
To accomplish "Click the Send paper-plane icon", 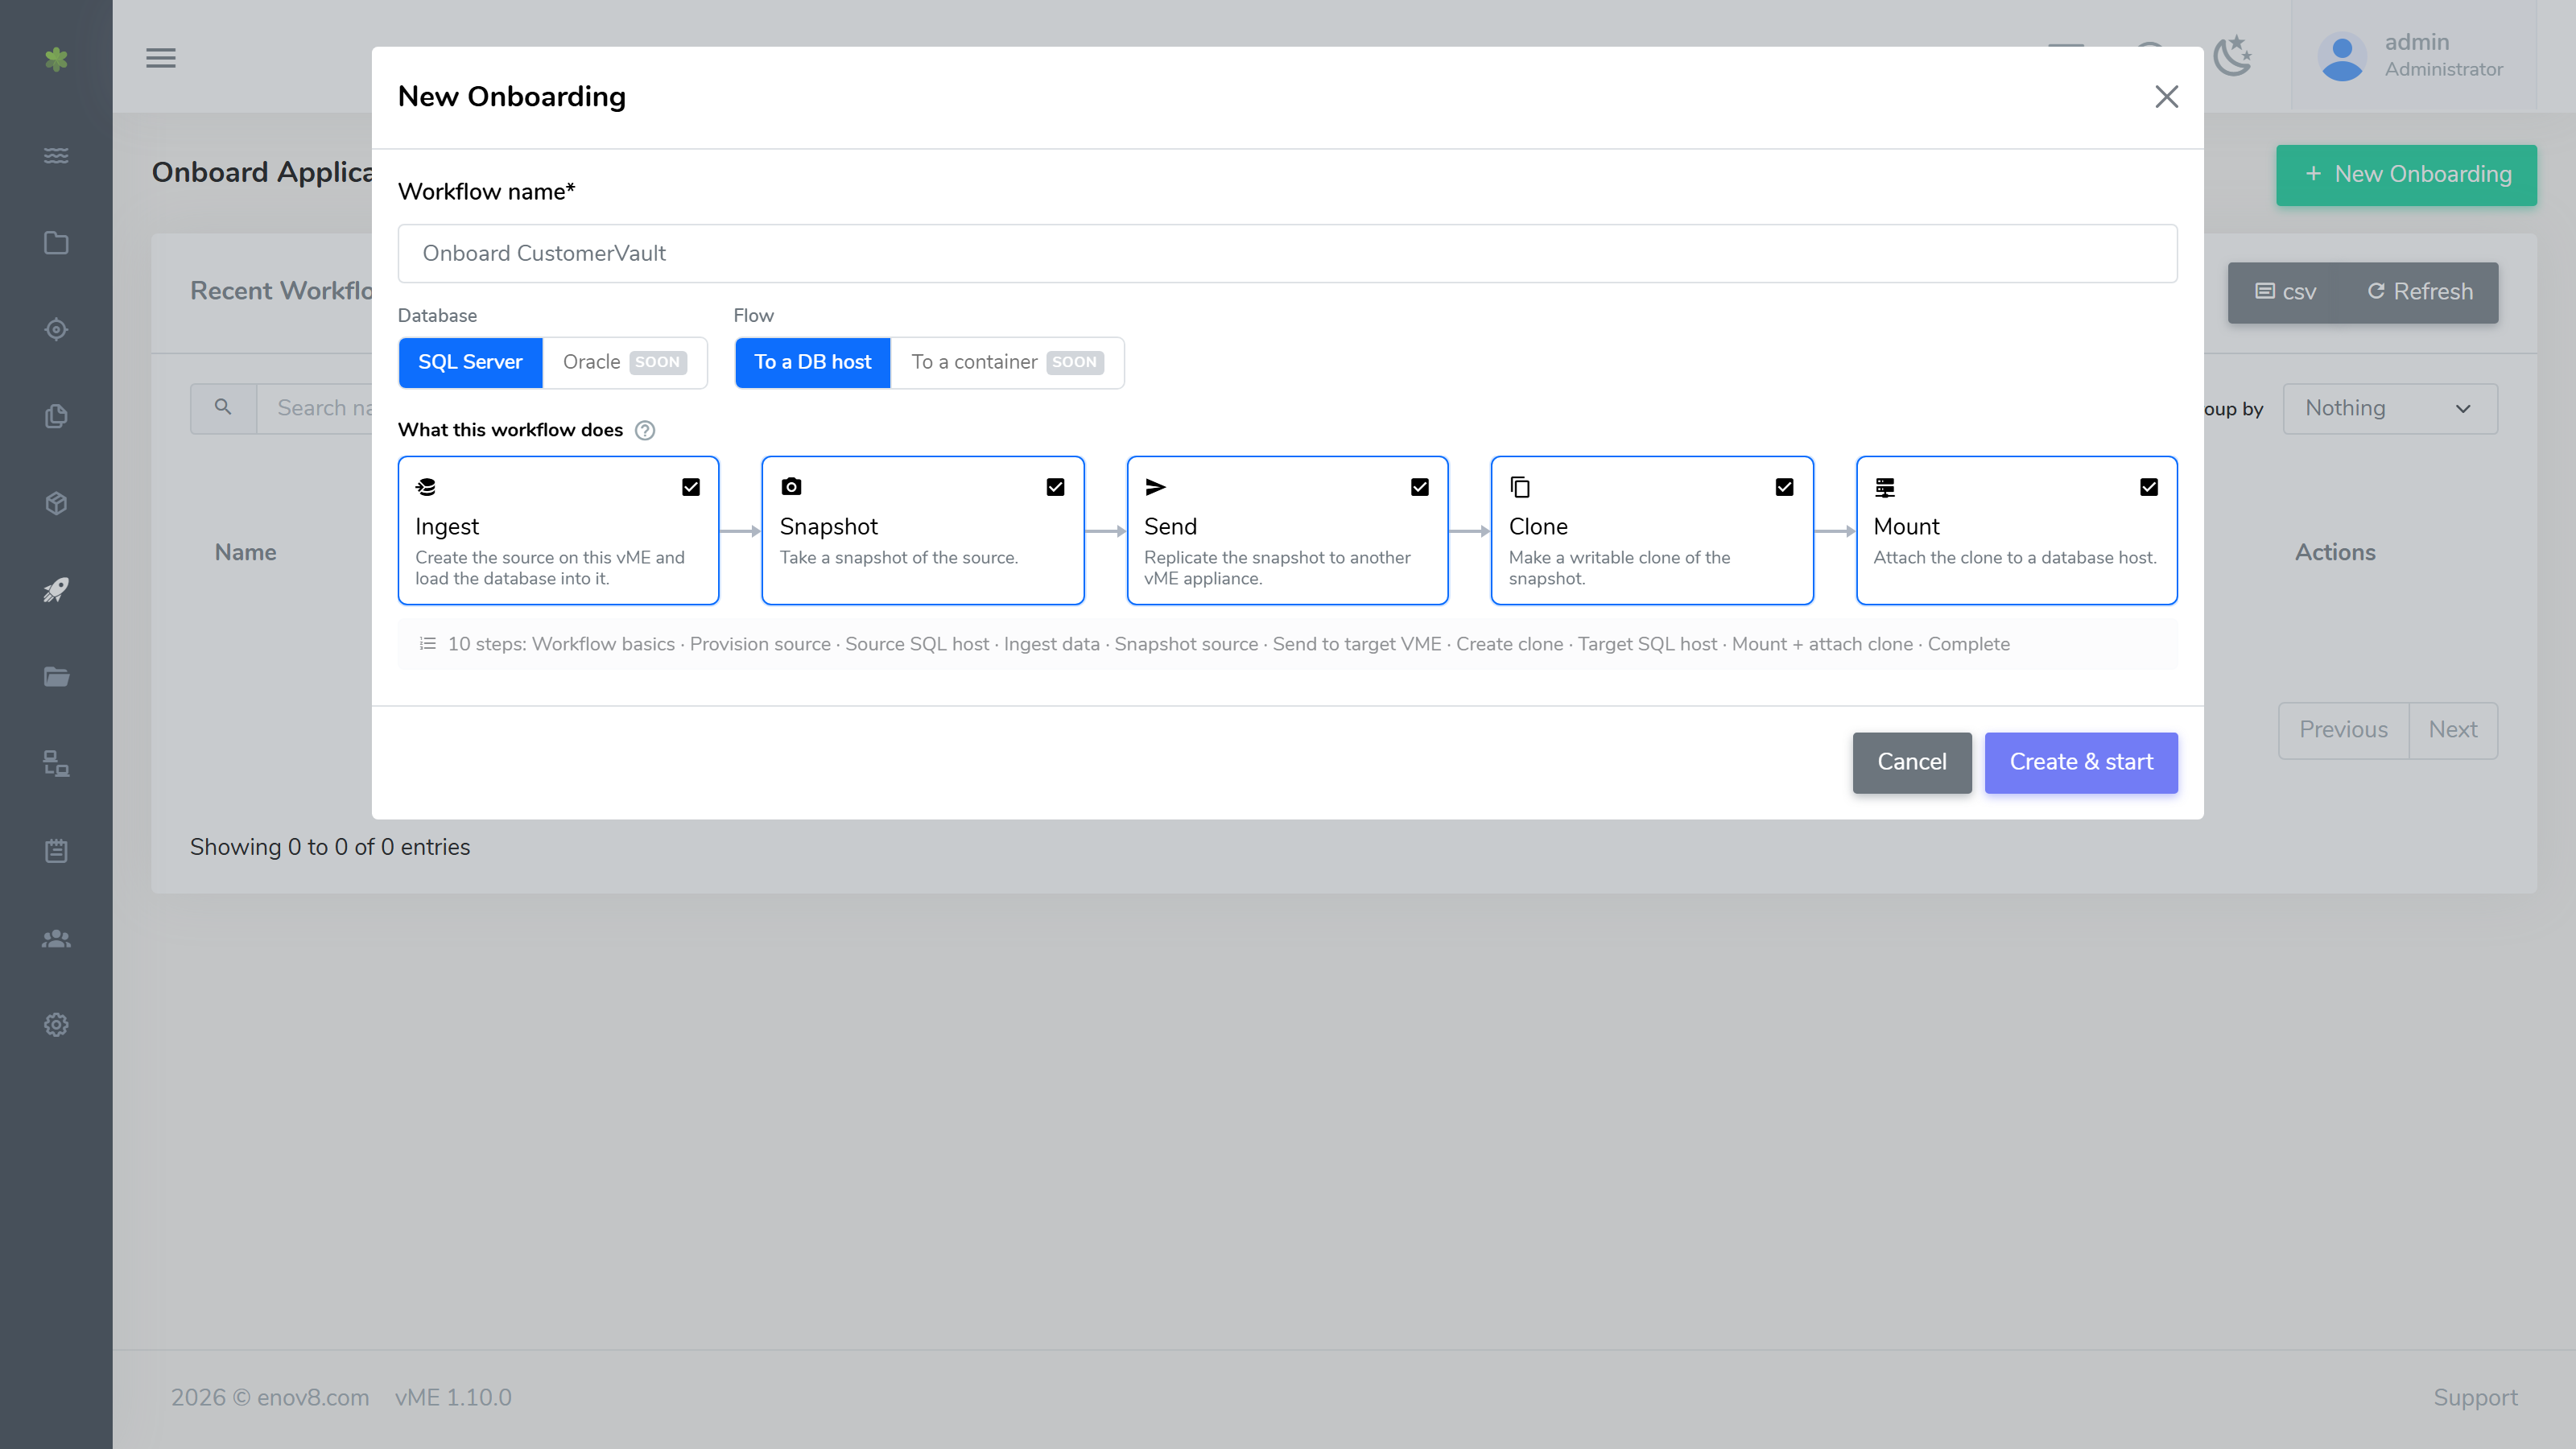I will click(x=1156, y=487).
